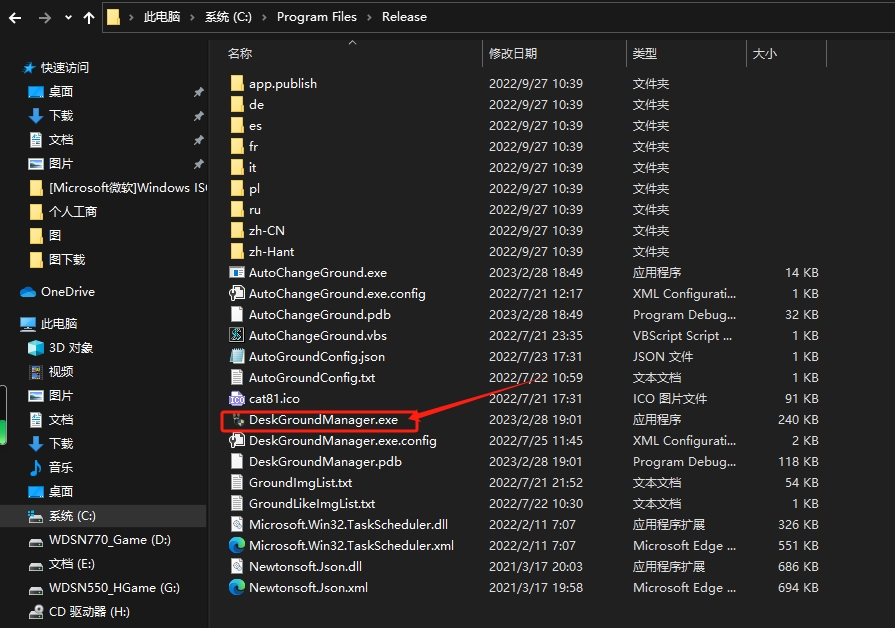Go back with the left arrow button
Screen dimensions: 895x628
point(15,18)
